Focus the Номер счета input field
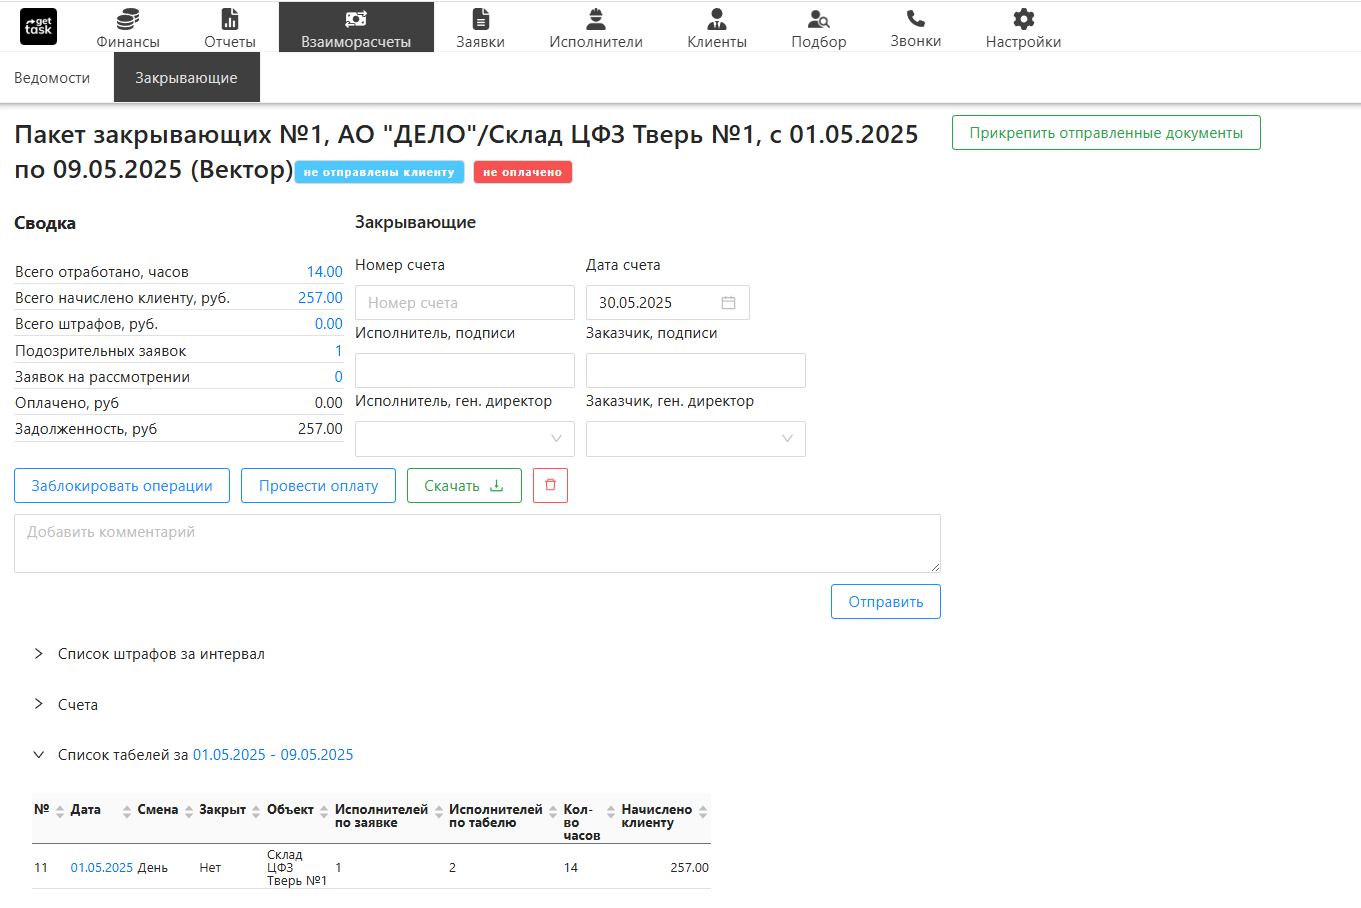Viewport: 1361px width, 908px height. pyautogui.click(x=465, y=303)
